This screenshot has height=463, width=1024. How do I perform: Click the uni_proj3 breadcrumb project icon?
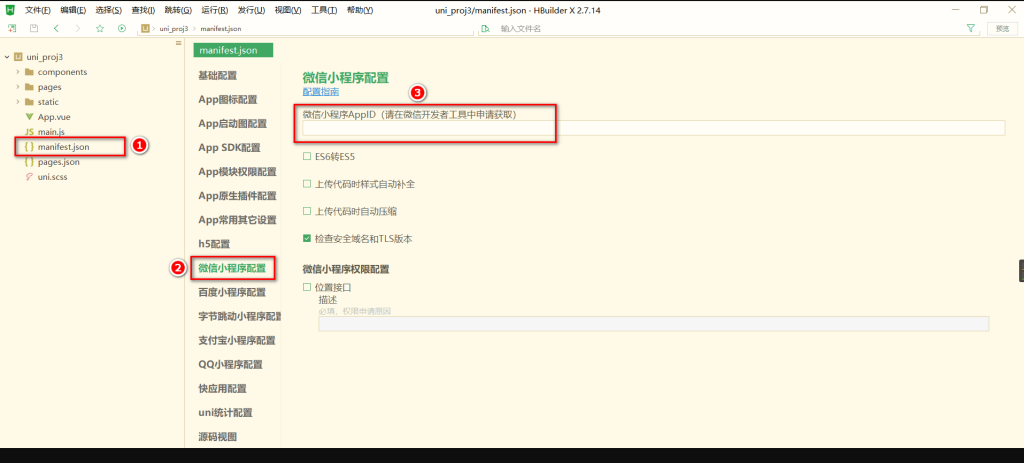pyautogui.click(x=146, y=29)
